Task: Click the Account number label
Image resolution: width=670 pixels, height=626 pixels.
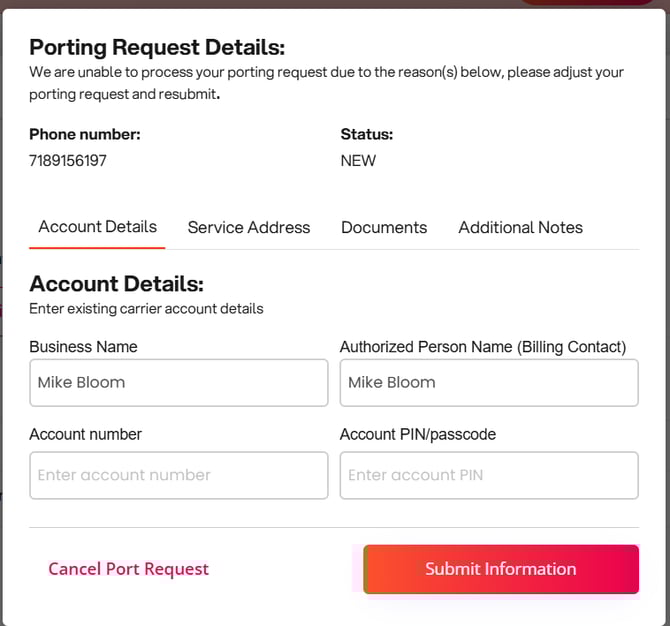Action: pos(85,434)
